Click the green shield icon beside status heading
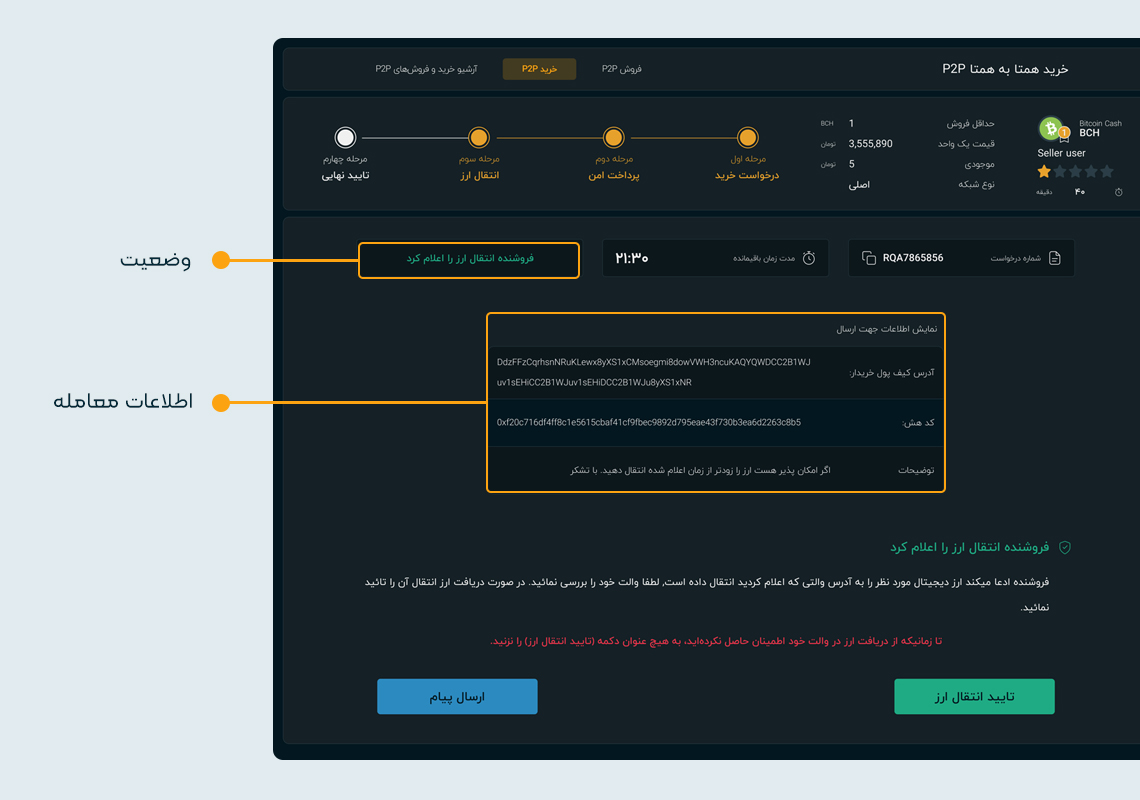This screenshot has width=1140, height=800. point(1064,547)
